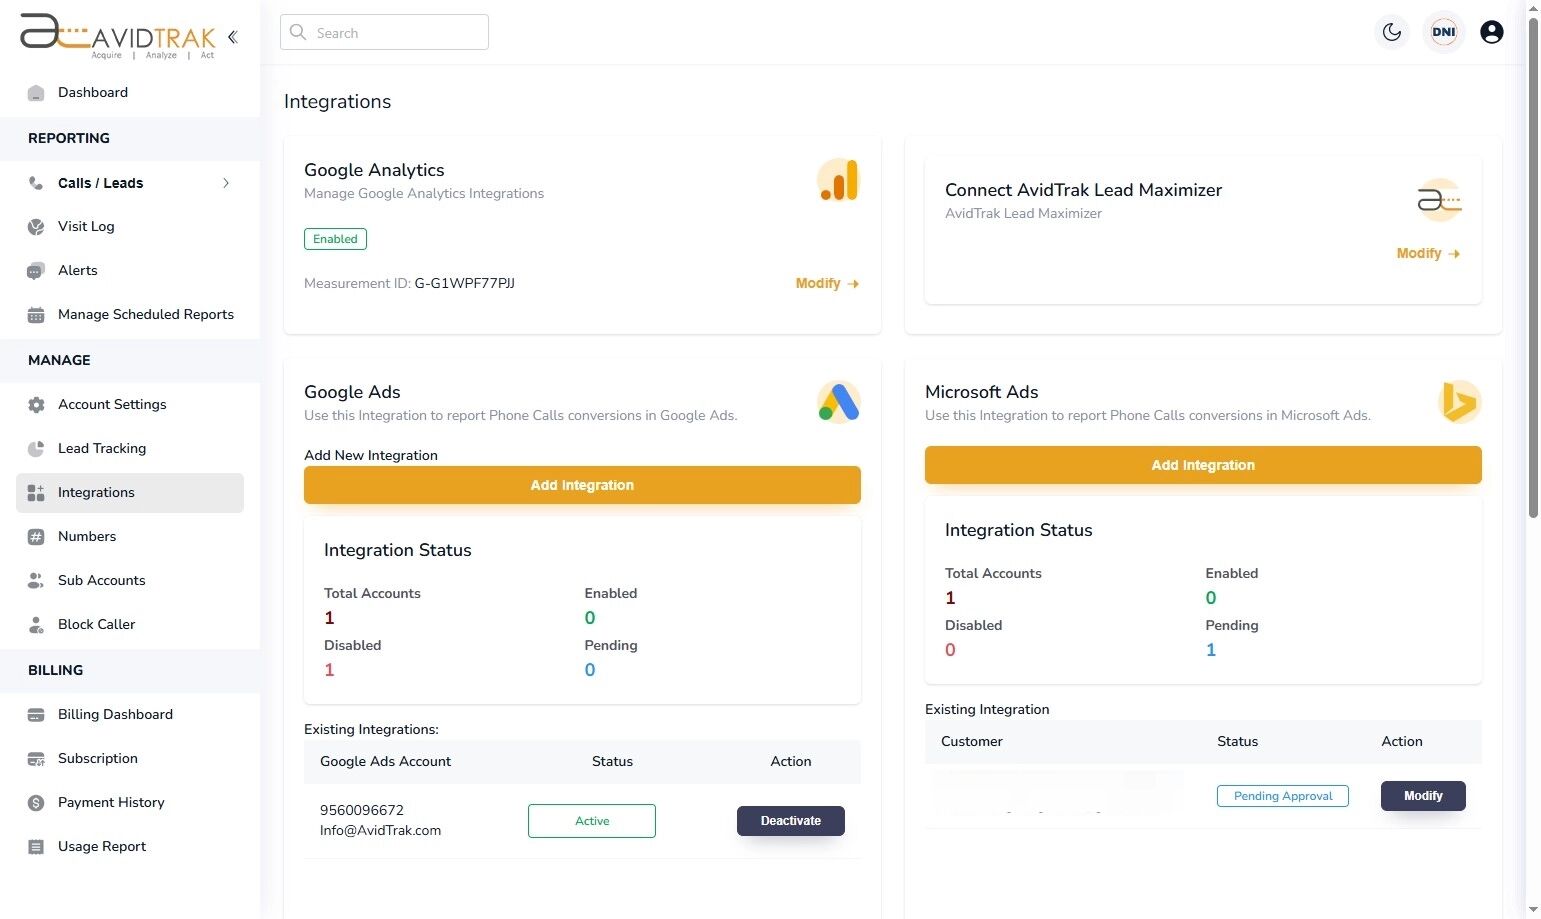The height and width of the screenshot is (919, 1541).
Task: Select the Numbers icon in the sidebar
Action: click(x=36, y=536)
